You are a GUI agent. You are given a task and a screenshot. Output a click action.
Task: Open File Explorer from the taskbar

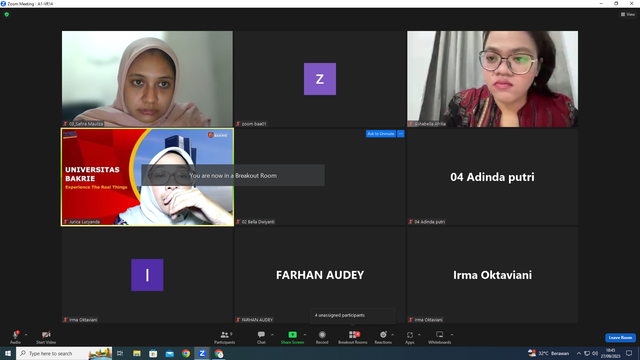point(137,353)
